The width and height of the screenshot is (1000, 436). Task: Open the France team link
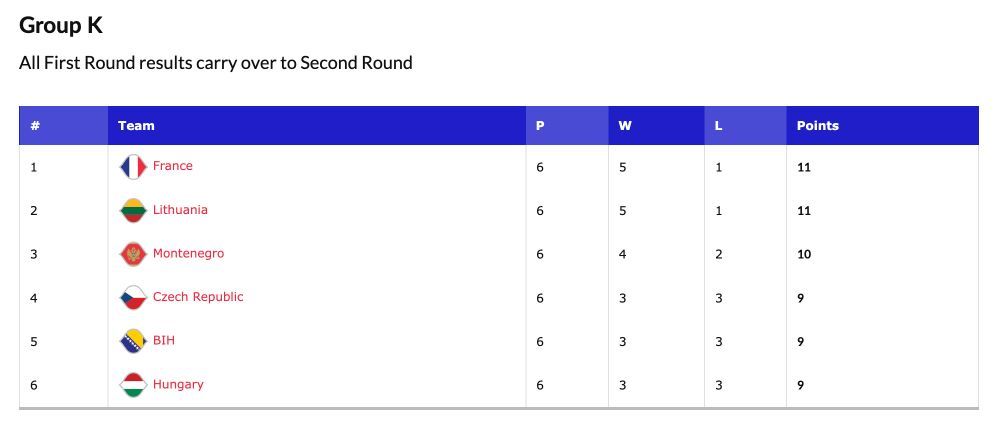(173, 166)
